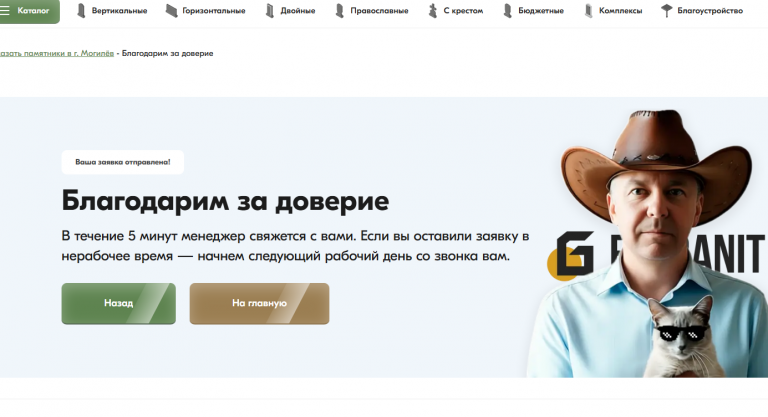Click the Горизонтальные monument icon
This screenshot has height=417, width=768.
click(x=171, y=10)
